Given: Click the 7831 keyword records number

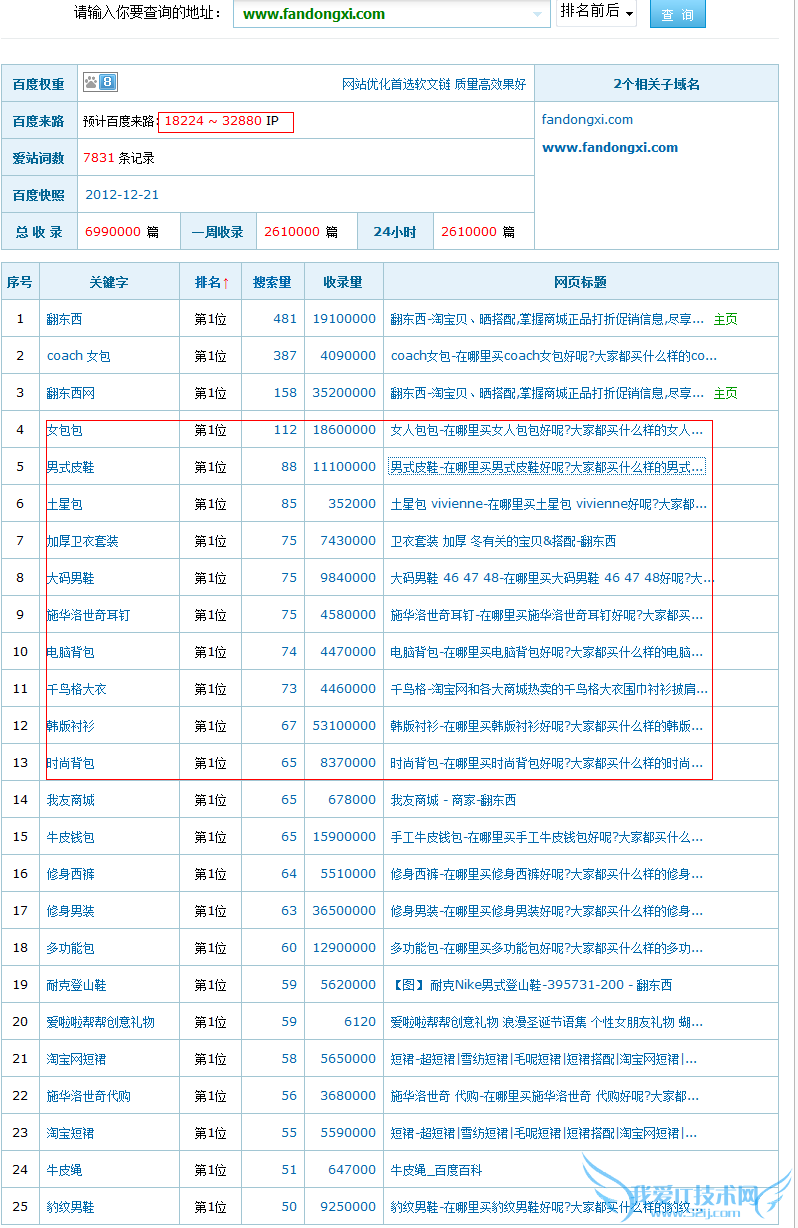Looking at the screenshot, I should (x=99, y=158).
